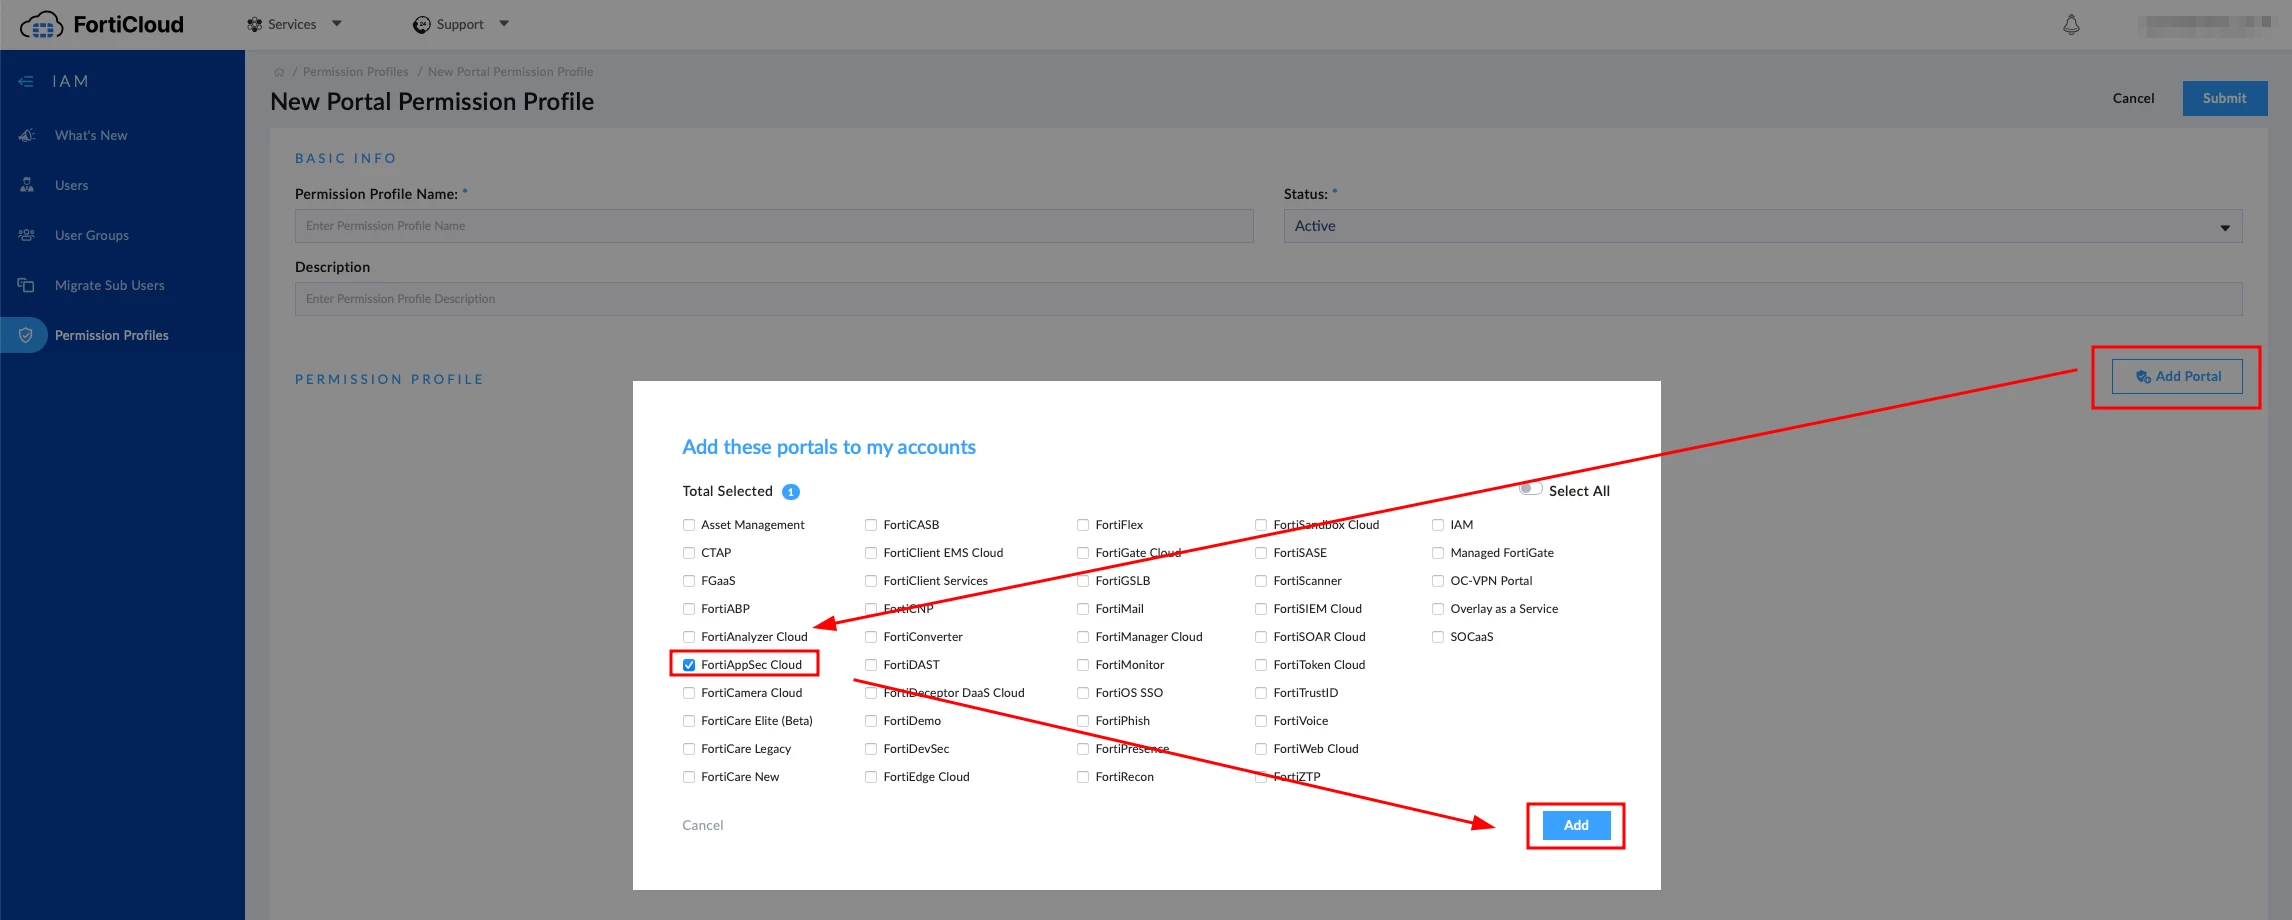Image resolution: width=2292 pixels, height=920 pixels.
Task: Click the FortiCloud logo icon
Action: pyautogui.click(x=42, y=24)
